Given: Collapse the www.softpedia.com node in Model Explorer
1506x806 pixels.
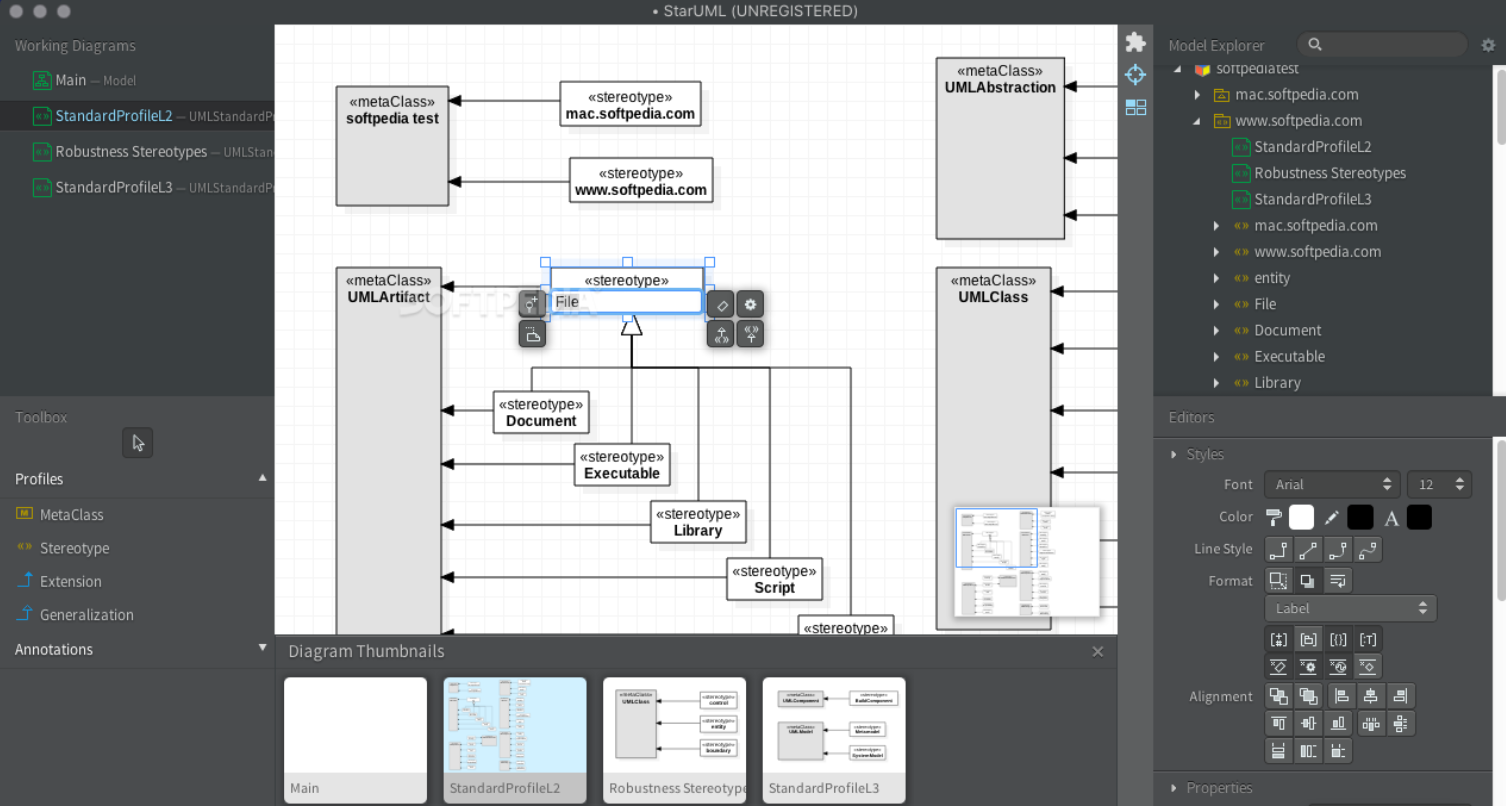Looking at the screenshot, I should pyautogui.click(x=1196, y=120).
